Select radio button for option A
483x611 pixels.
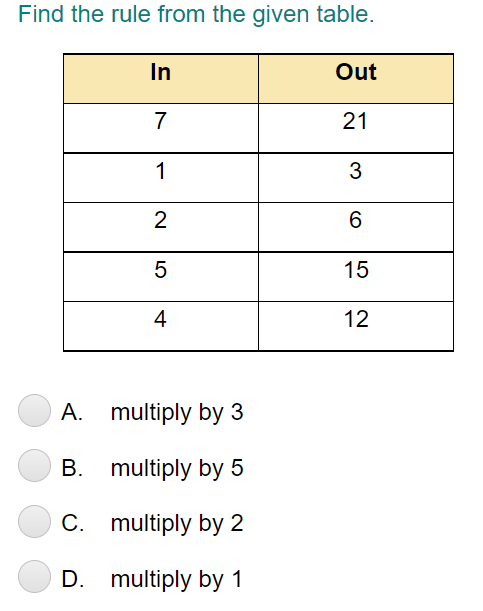[x=34, y=410]
